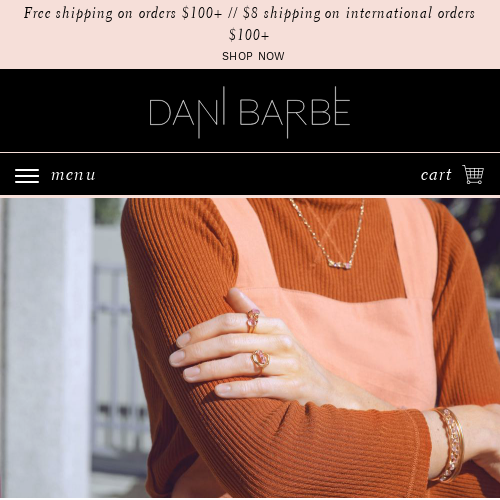Image resolution: width=500 pixels, height=500 pixels.
Task: Click the "$100+" line in the banner
Action: pyautogui.click(x=249, y=35)
